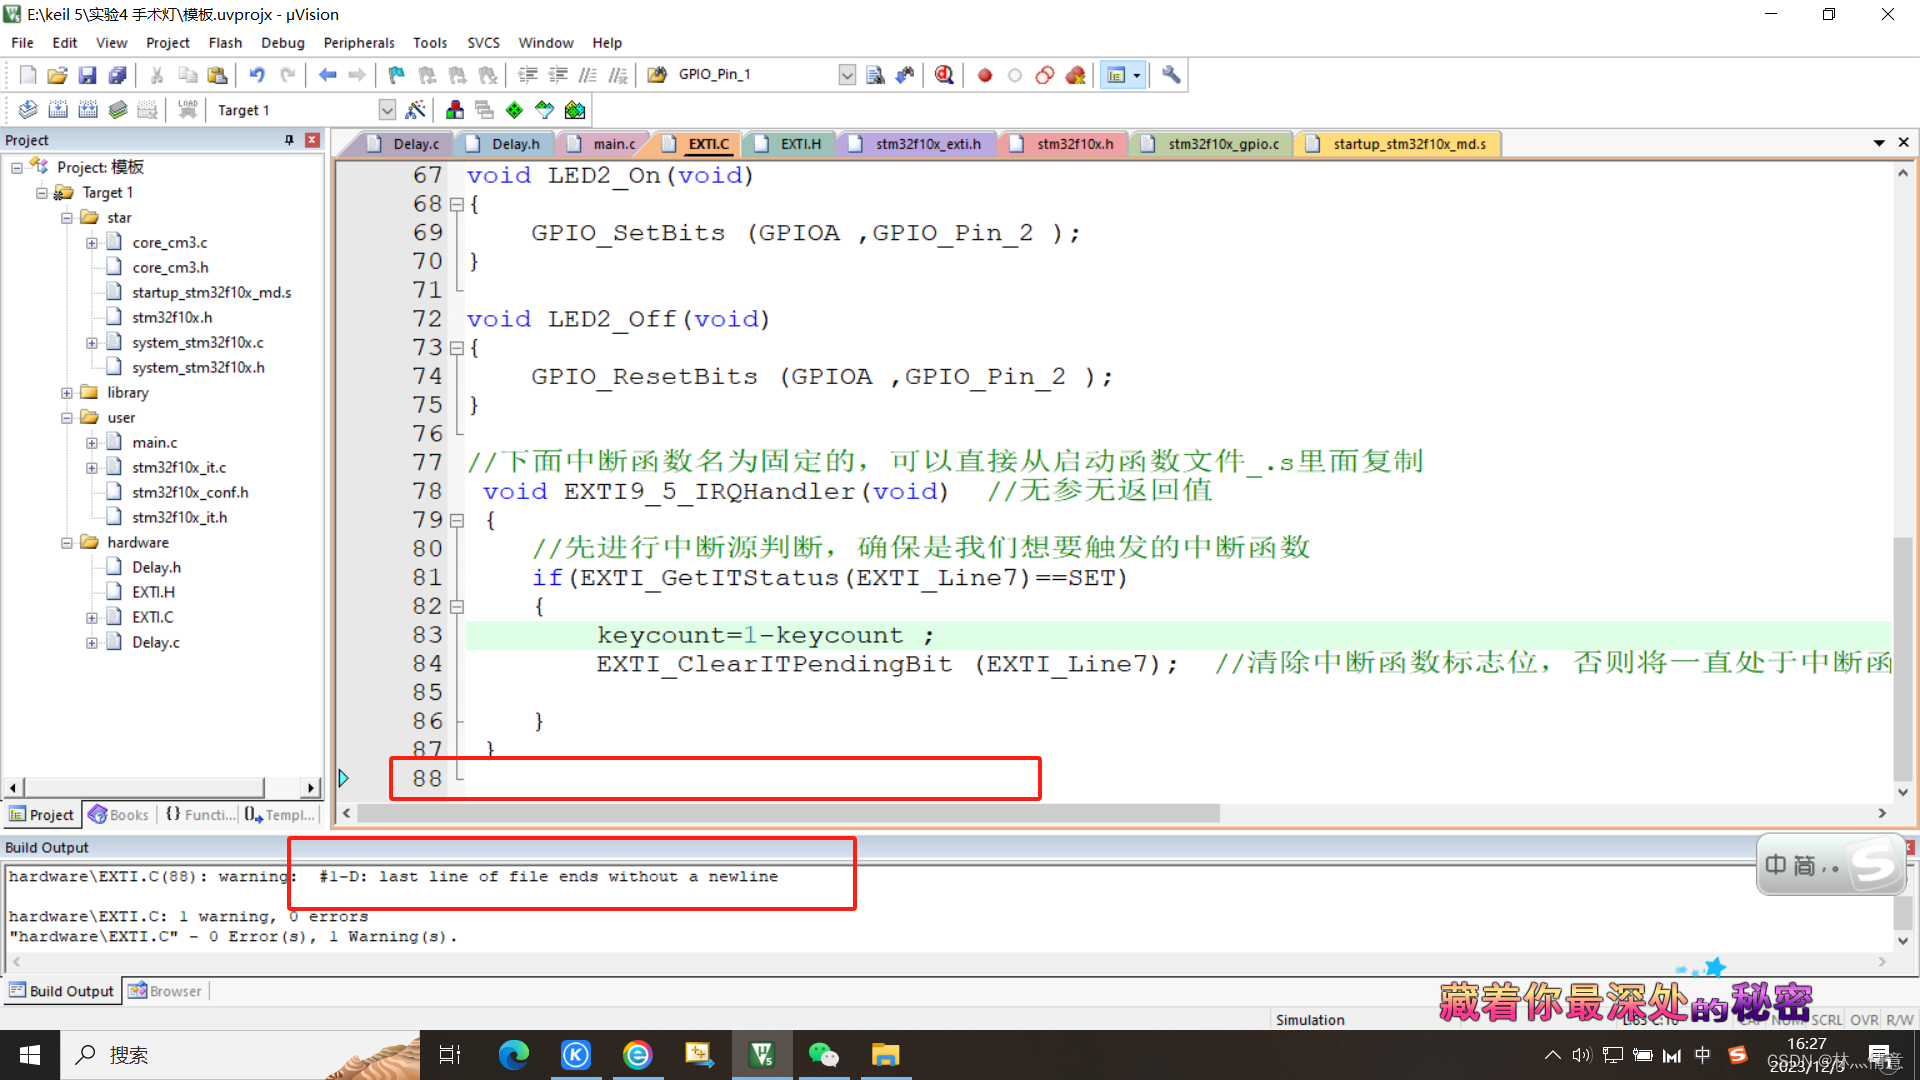This screenshot has width=1920, height=1080.
Task: Save all open files
Action: pos(117,74)
